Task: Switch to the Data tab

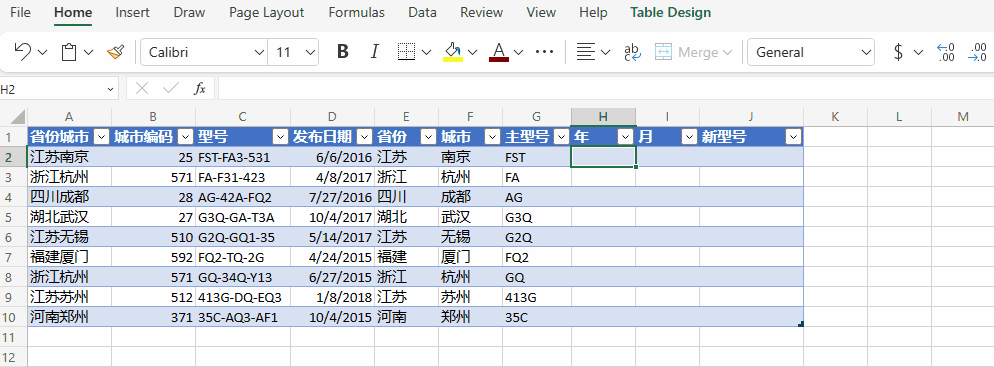Action: tap(422, 12)
